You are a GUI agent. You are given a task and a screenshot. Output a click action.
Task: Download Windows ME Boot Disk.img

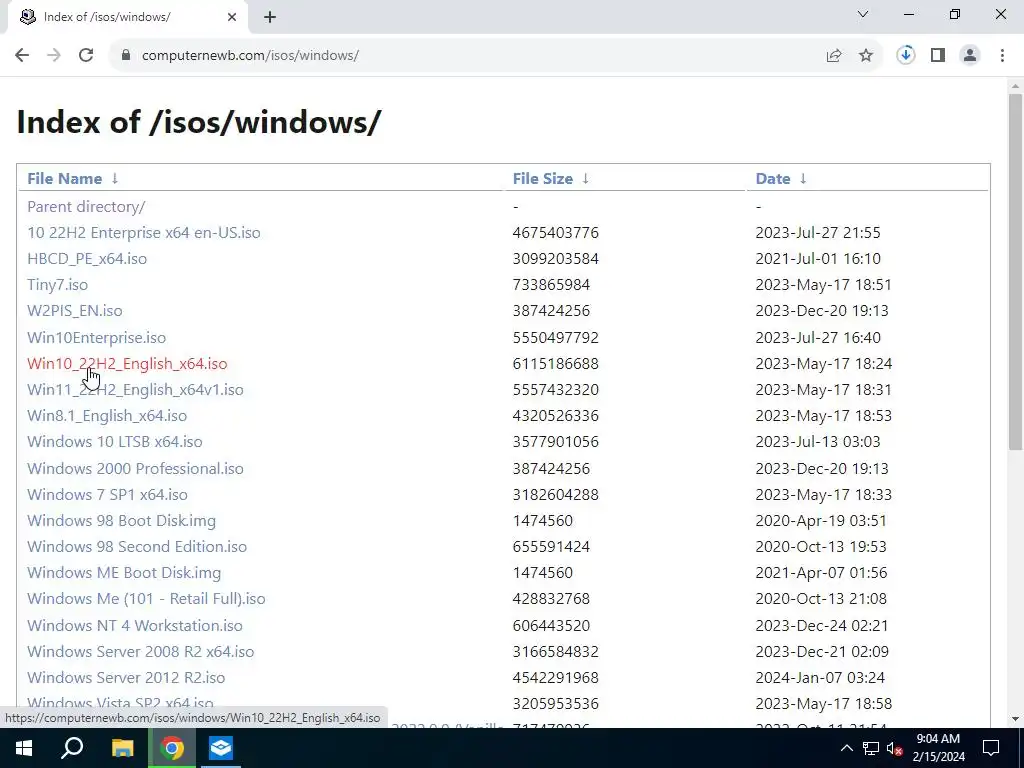click(124, 573)
